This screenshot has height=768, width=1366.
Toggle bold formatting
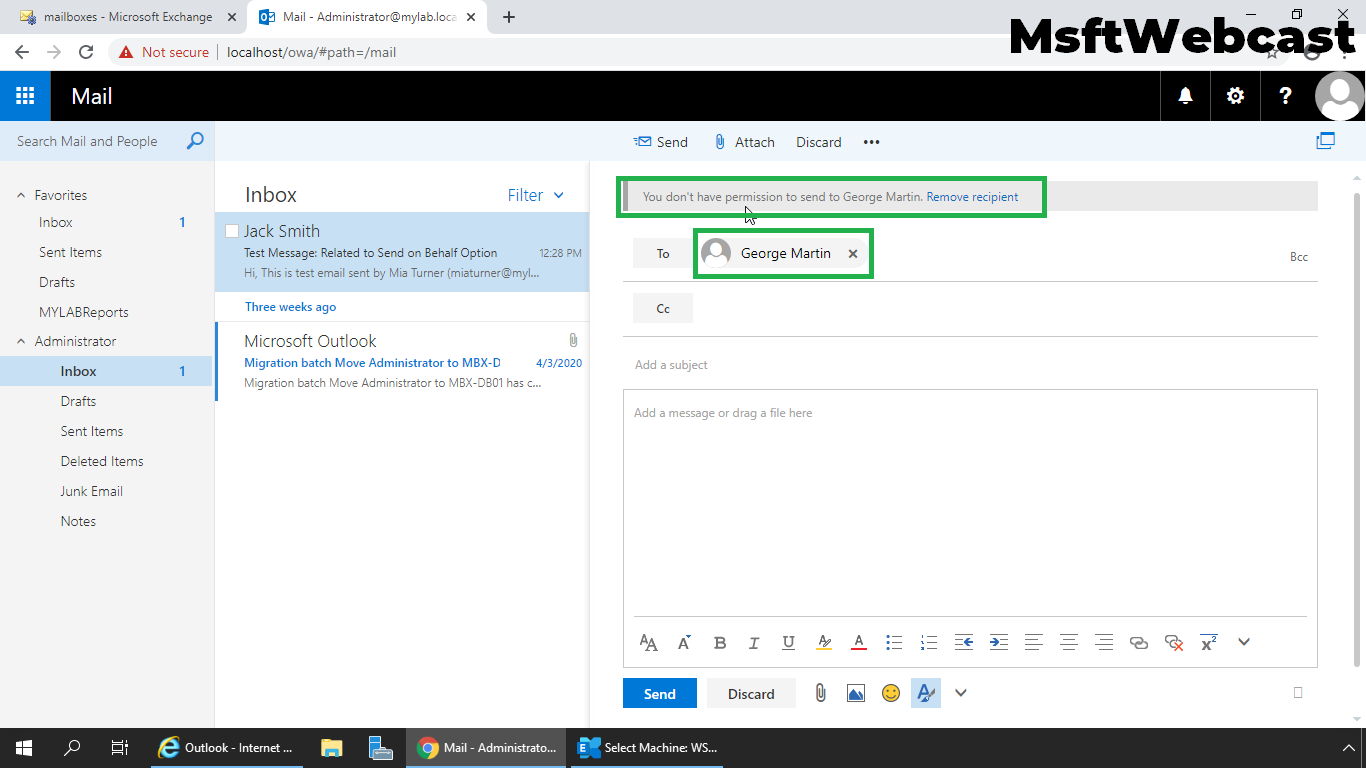coord(720,643)
